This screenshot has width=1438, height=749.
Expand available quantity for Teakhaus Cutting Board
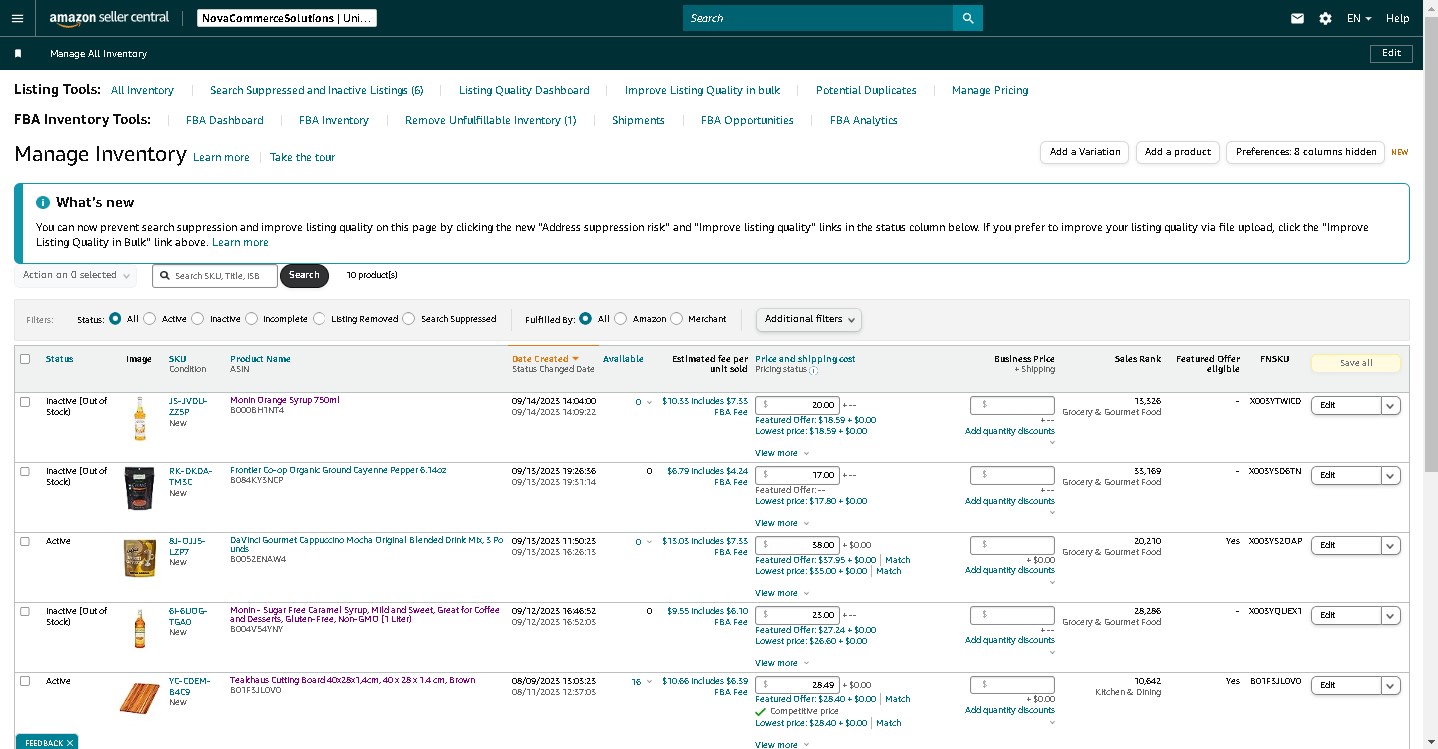650,682
